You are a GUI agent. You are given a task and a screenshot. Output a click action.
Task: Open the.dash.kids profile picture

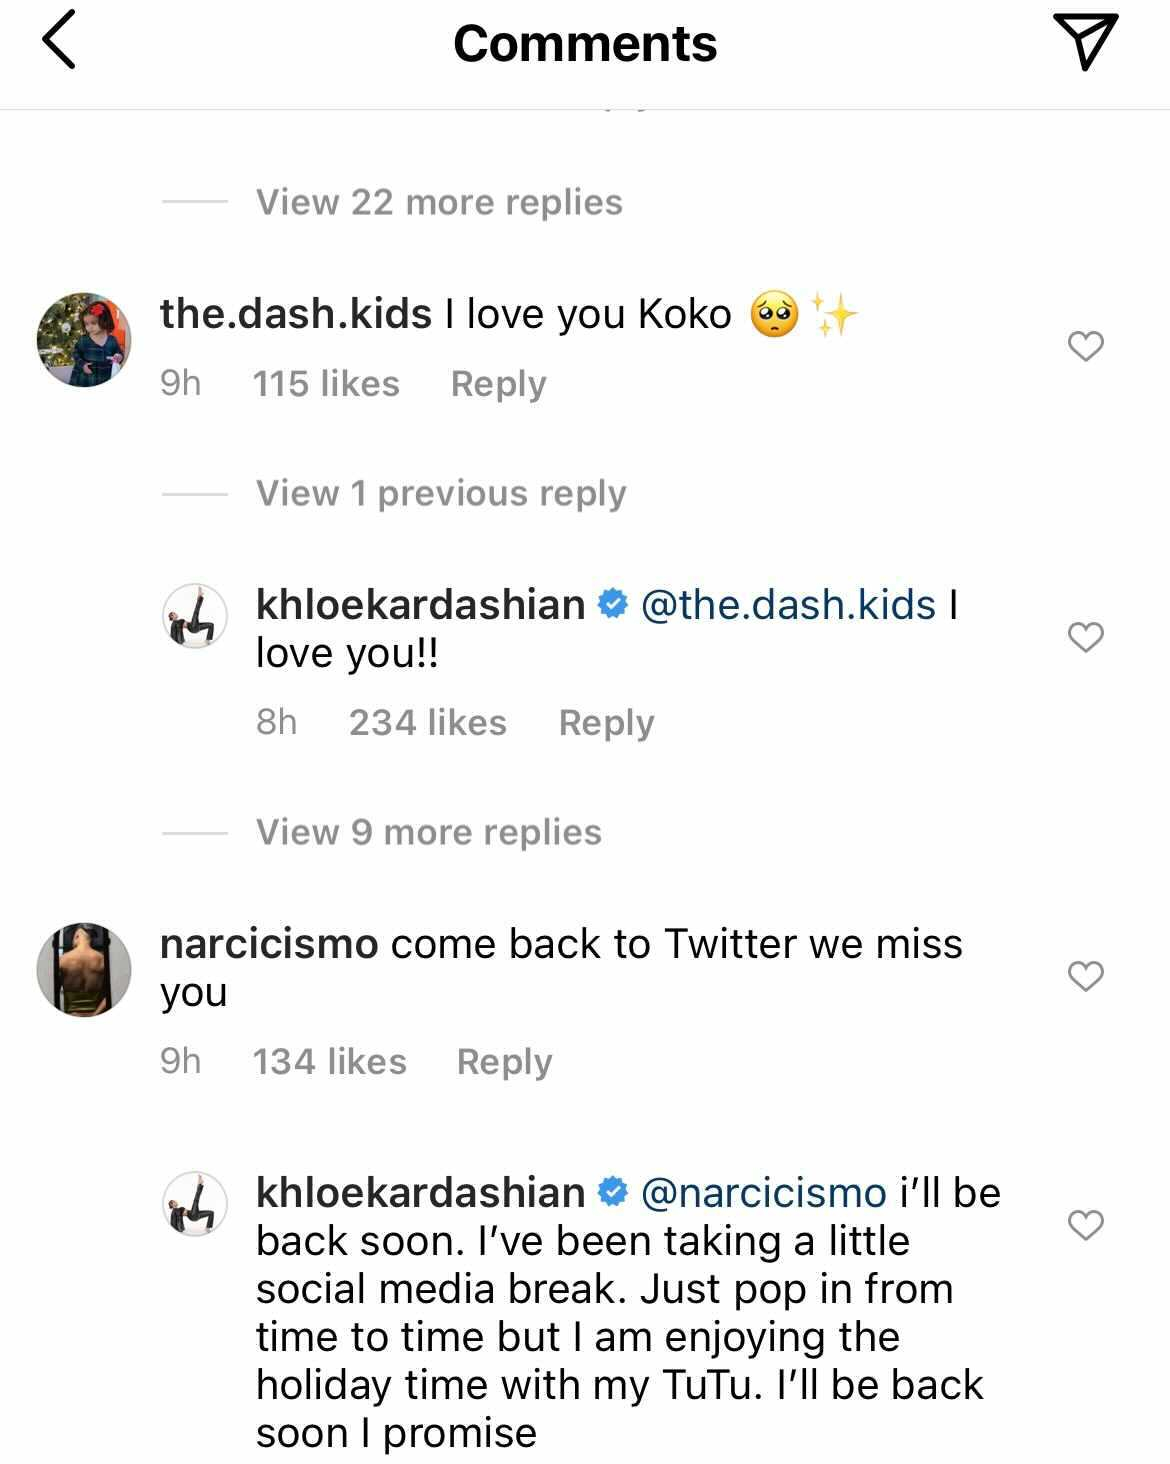coord(84,340)
